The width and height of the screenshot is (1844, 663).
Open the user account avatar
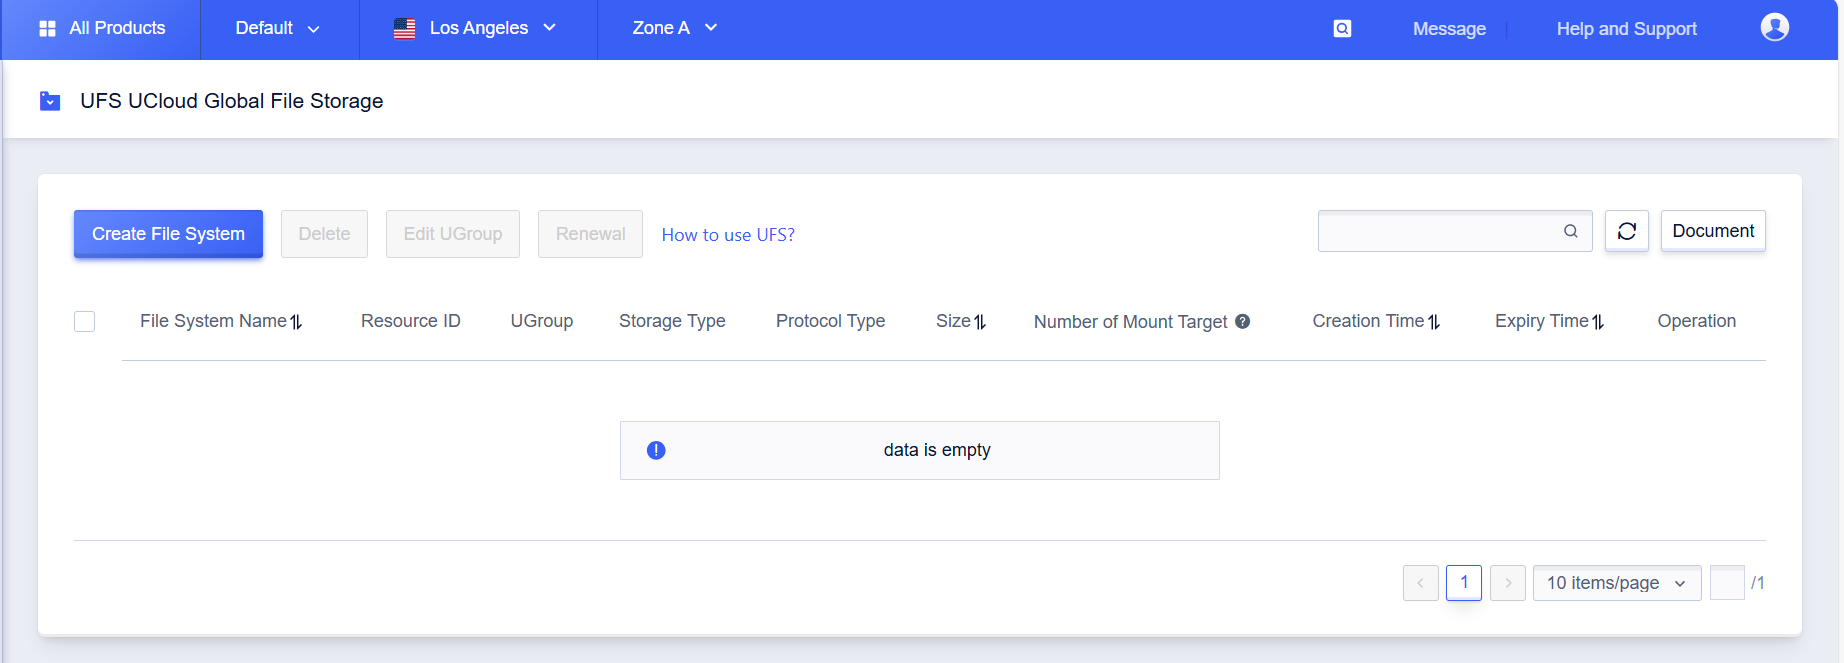[x=1774, y=27]
